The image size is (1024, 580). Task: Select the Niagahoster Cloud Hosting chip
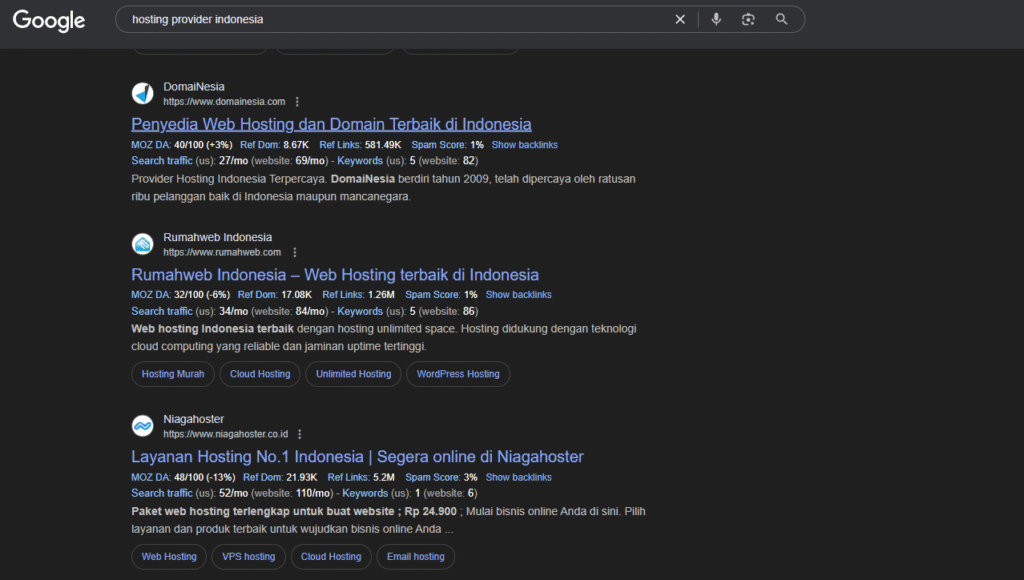[331, 556]
